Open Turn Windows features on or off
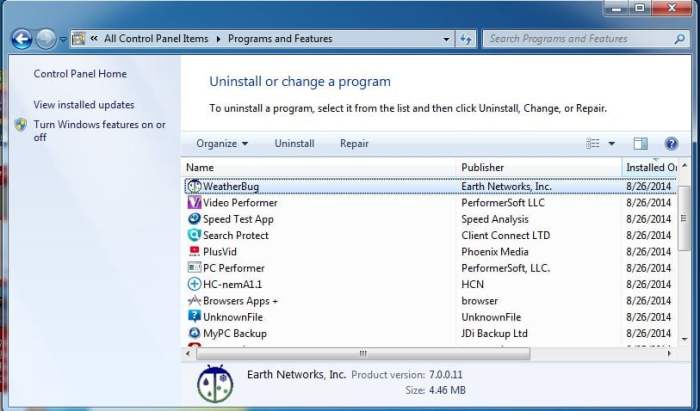700x411 pixels. pyautogui.click(x=99, y=131)
